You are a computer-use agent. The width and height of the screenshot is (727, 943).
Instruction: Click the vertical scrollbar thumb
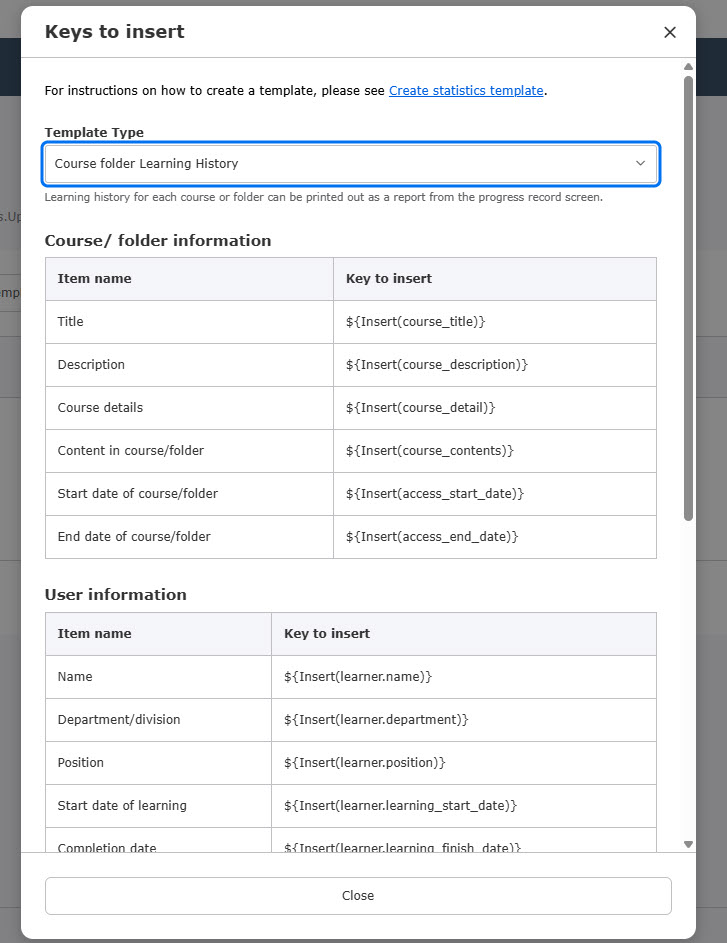click(688, 300)
